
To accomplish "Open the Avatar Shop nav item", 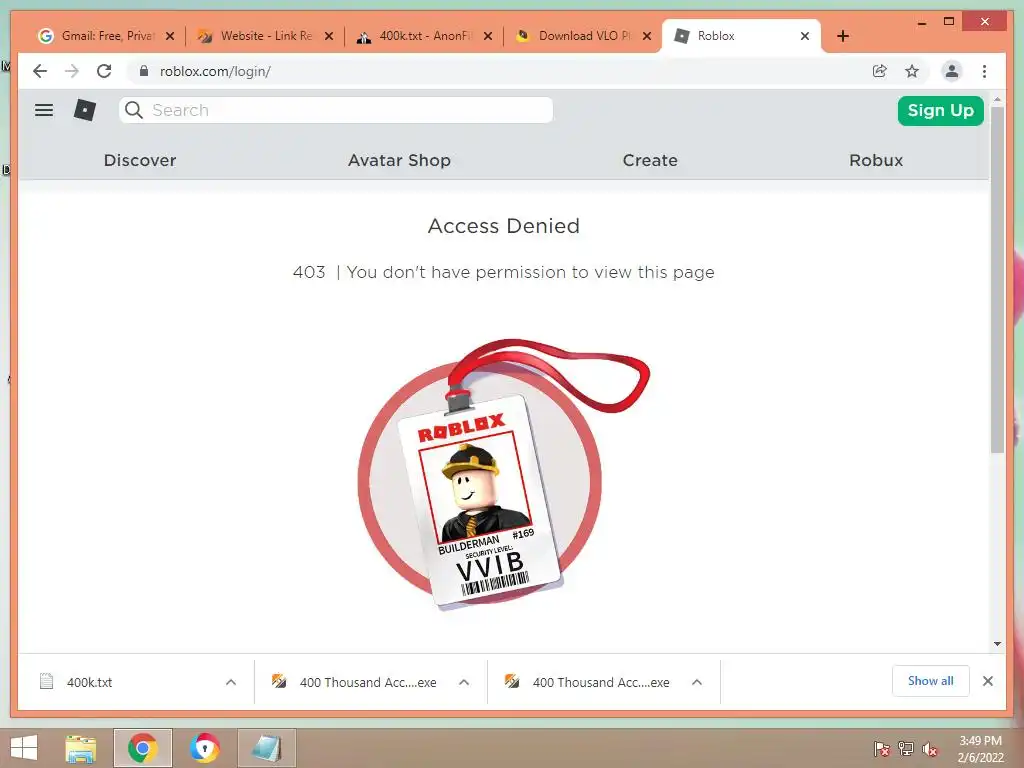I will point(399,160).
